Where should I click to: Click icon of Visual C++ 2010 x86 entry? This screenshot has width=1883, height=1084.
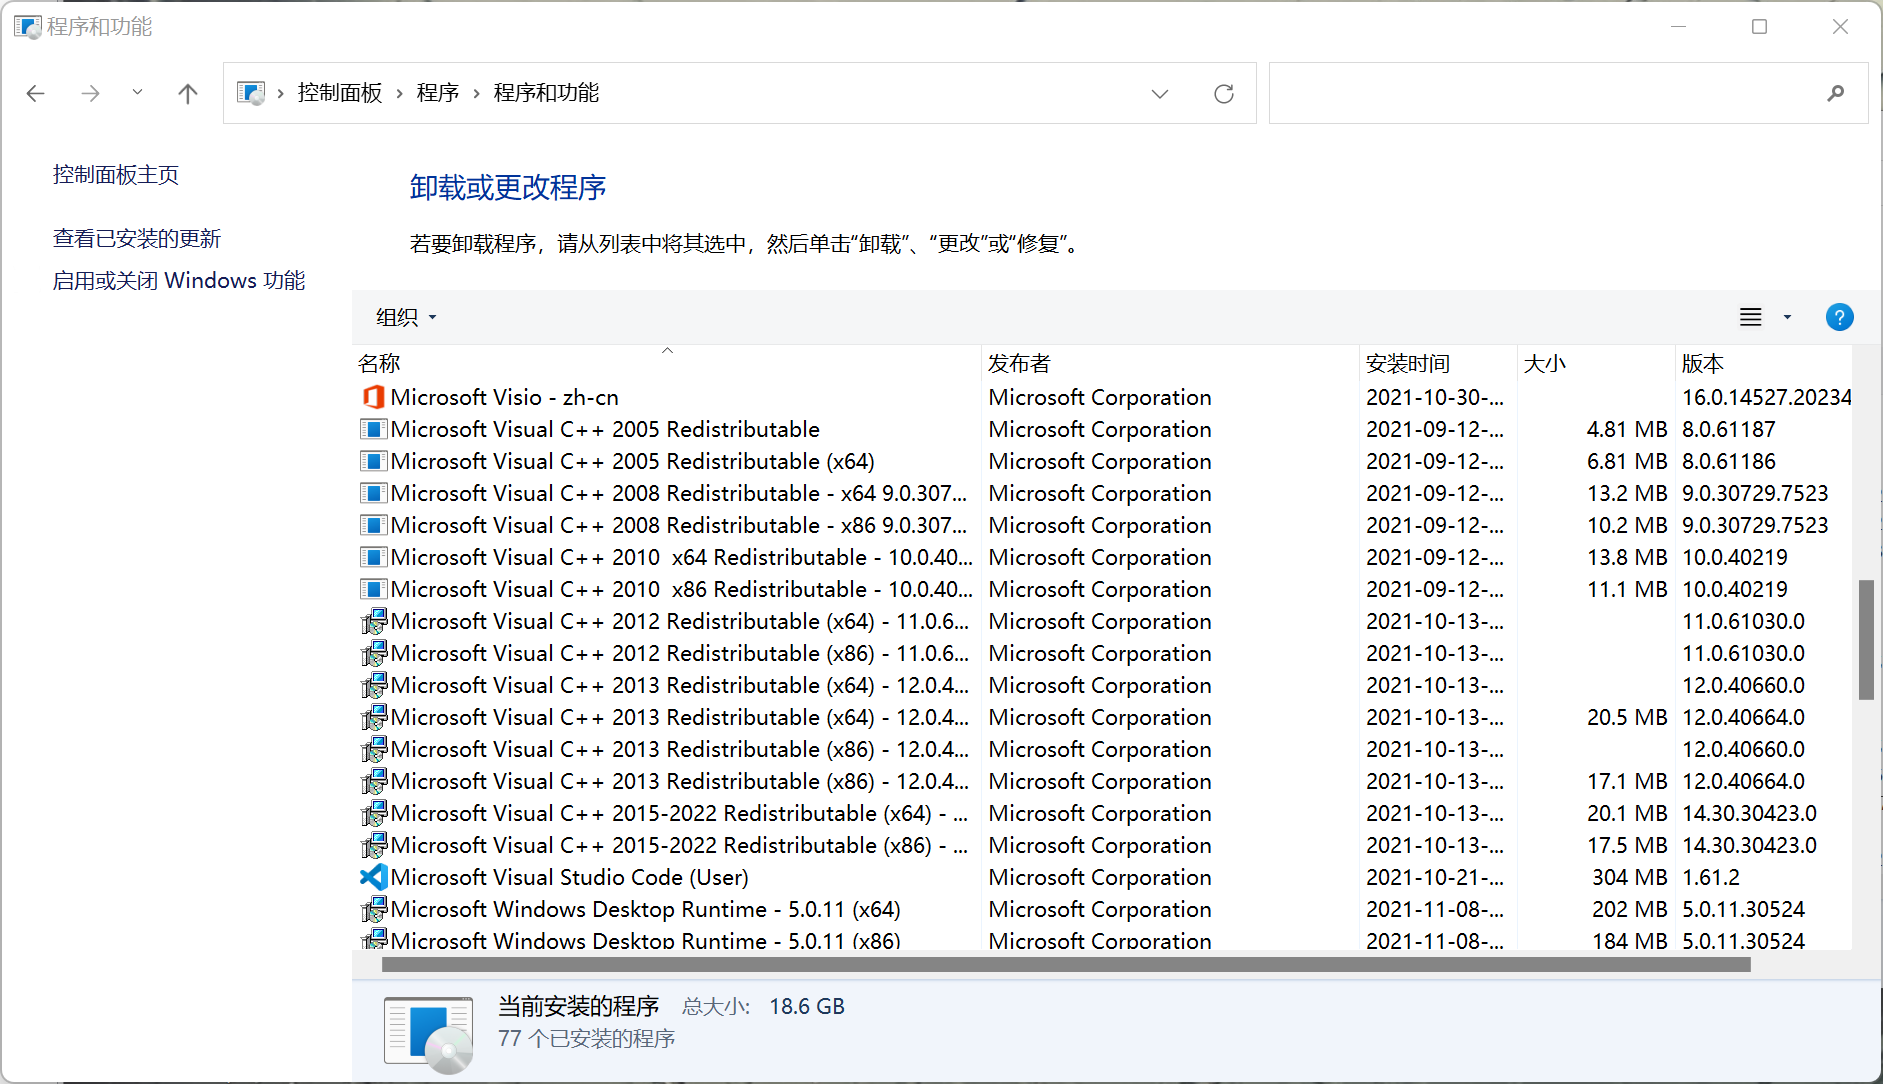[374, 589]
